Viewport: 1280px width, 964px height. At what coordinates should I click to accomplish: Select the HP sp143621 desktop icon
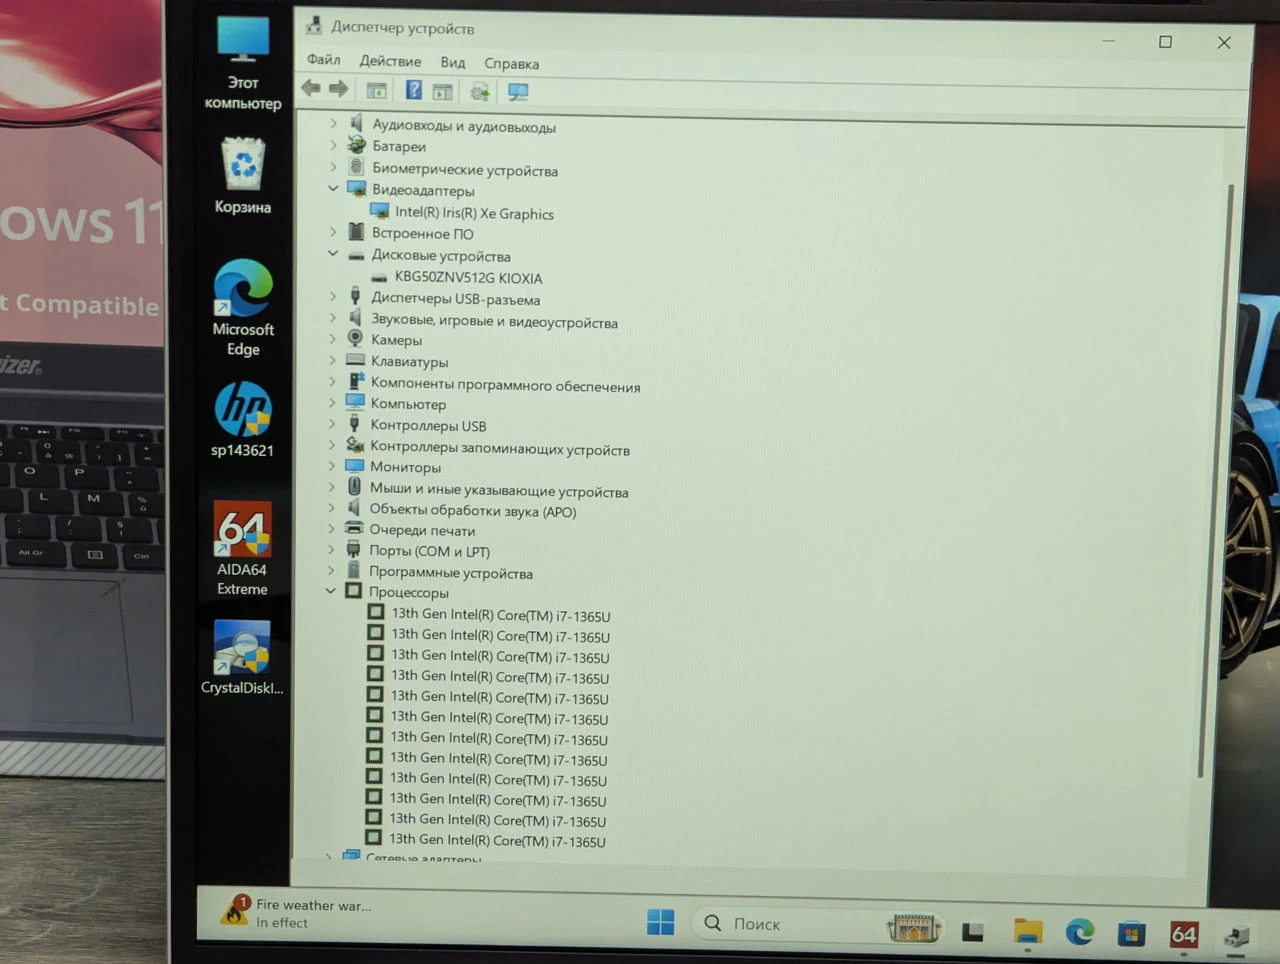(x=242, y=420)
